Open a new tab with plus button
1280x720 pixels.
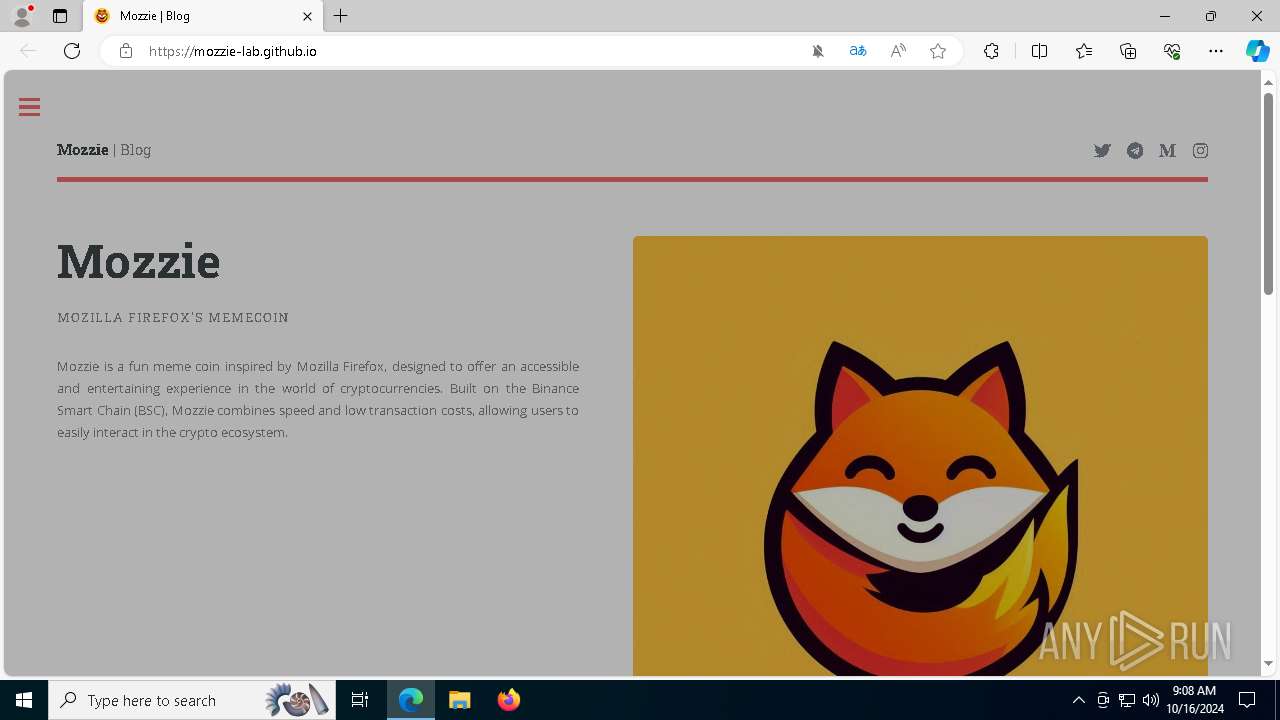coord(341,16)
